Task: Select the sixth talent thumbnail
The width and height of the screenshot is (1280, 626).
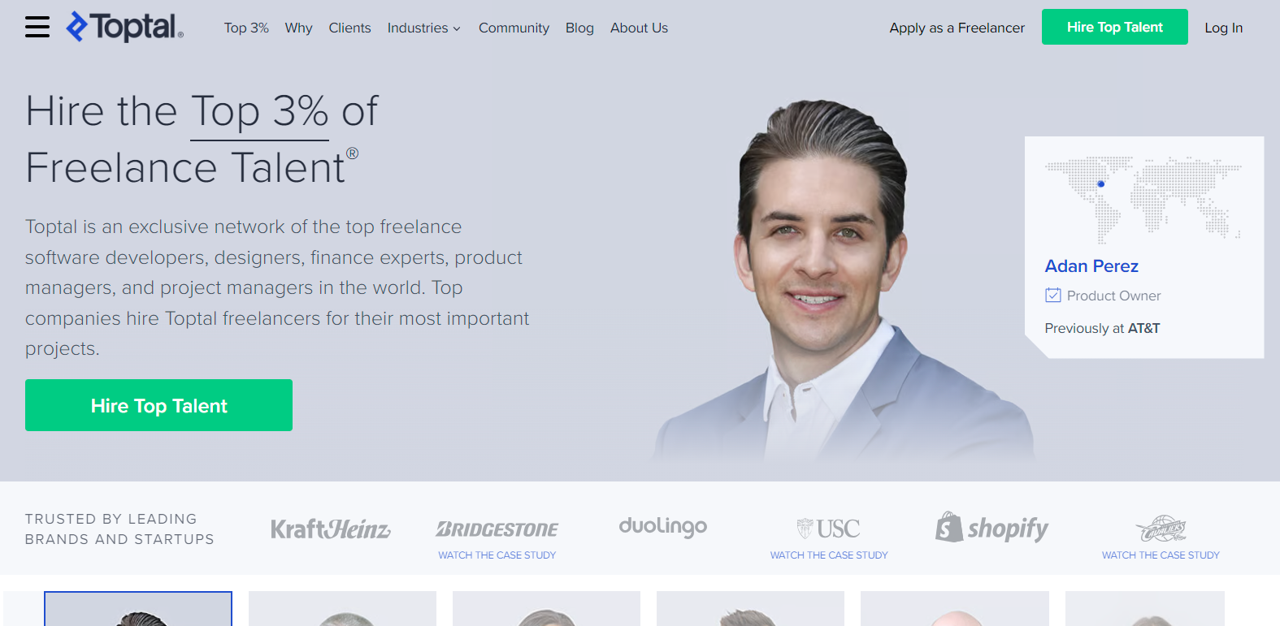Action: point(1145,609)
